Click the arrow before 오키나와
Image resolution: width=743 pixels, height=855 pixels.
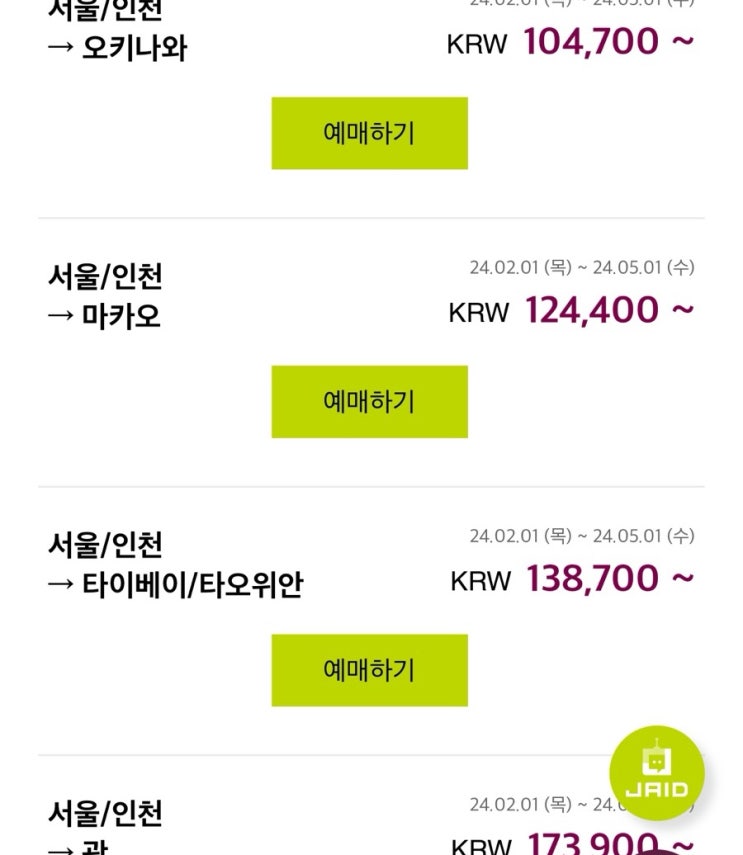pos(61,48)
